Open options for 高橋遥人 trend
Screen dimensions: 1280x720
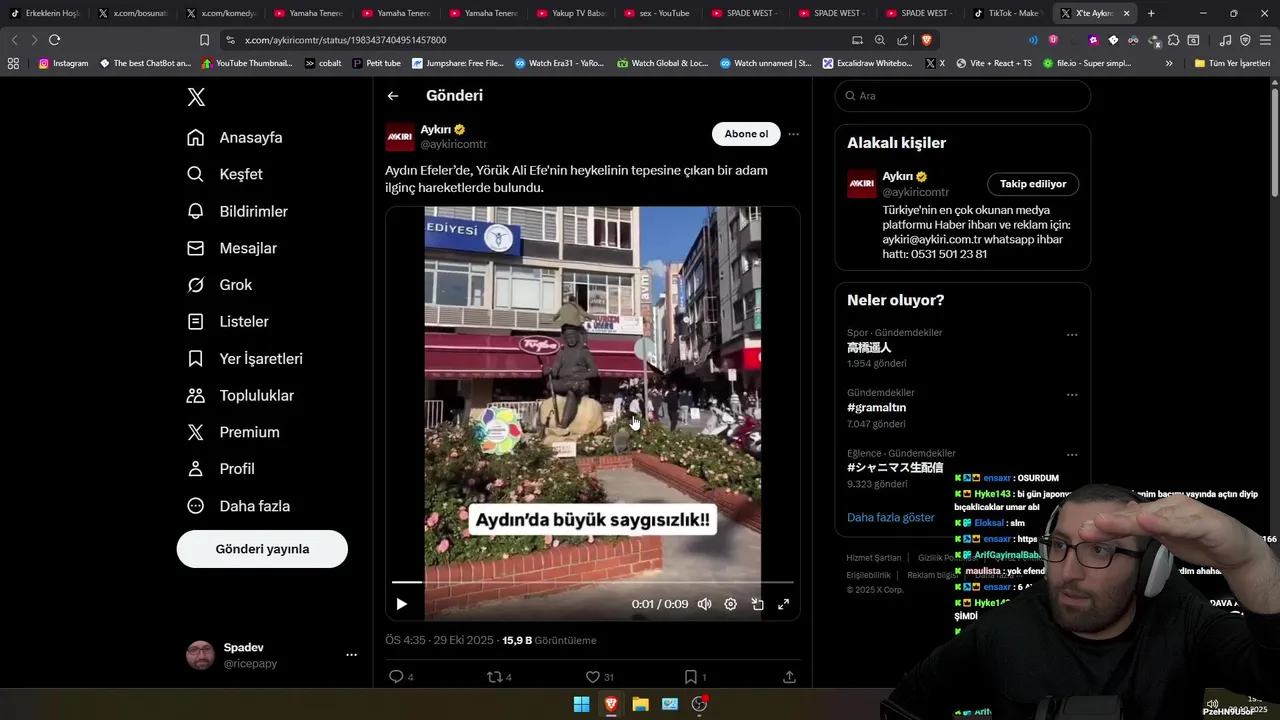pyautogui.click(x=1072, y=335)
